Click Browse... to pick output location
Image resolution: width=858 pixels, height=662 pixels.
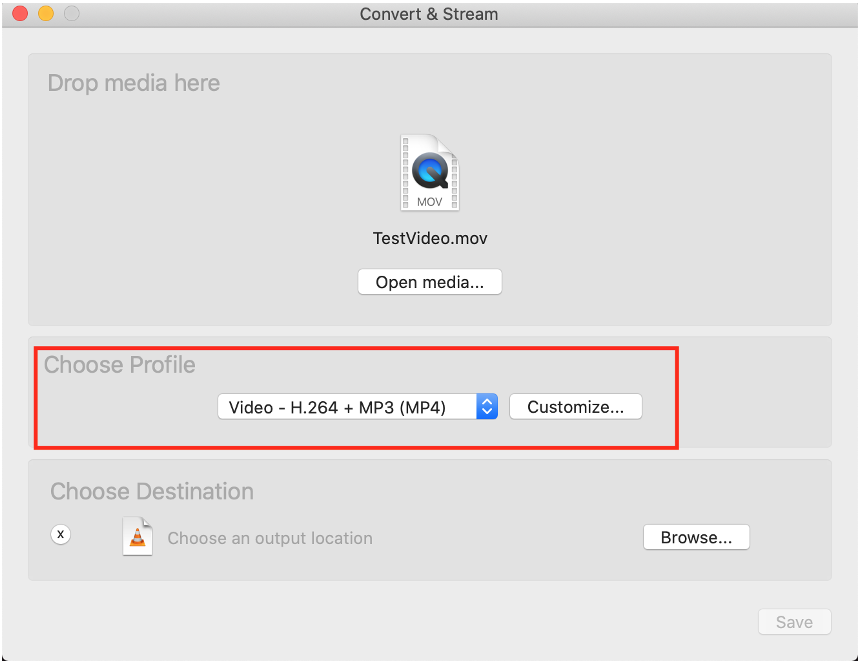click(695, 537)
